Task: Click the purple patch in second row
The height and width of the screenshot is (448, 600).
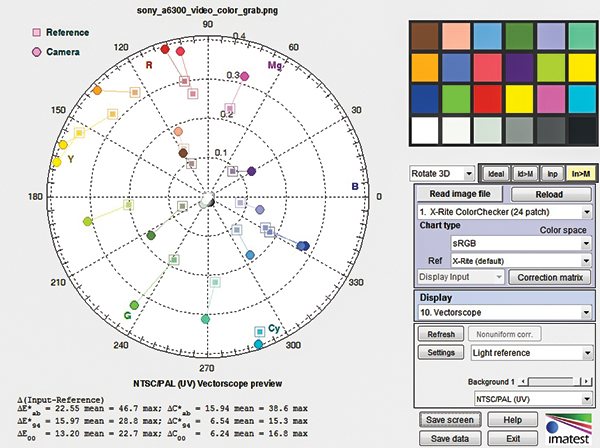Action: [x=519, y=68]
